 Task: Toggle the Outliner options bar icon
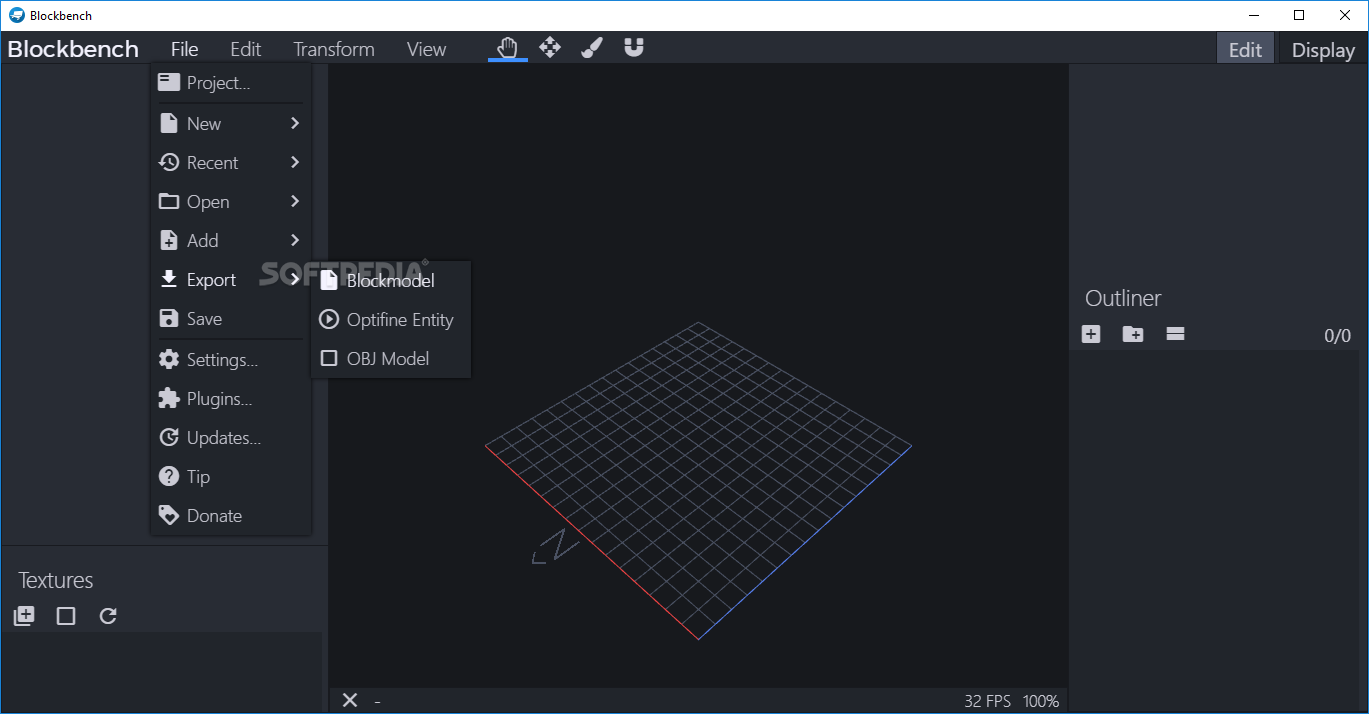pyautogui.click(x=1175, y=334)
